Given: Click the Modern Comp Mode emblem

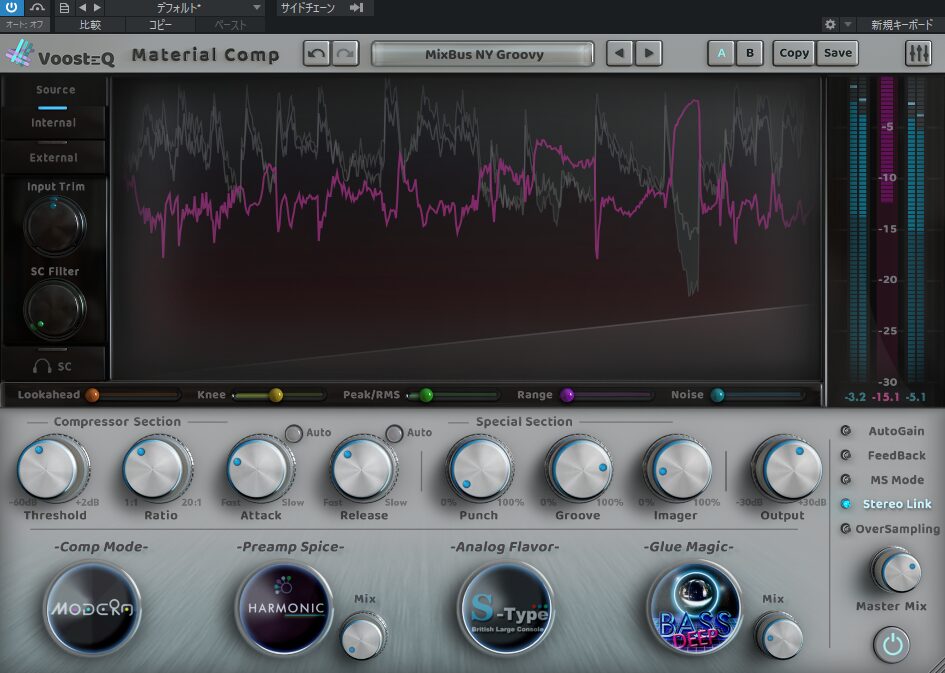Looking at the screenshot, I should [x=93, y=608].
